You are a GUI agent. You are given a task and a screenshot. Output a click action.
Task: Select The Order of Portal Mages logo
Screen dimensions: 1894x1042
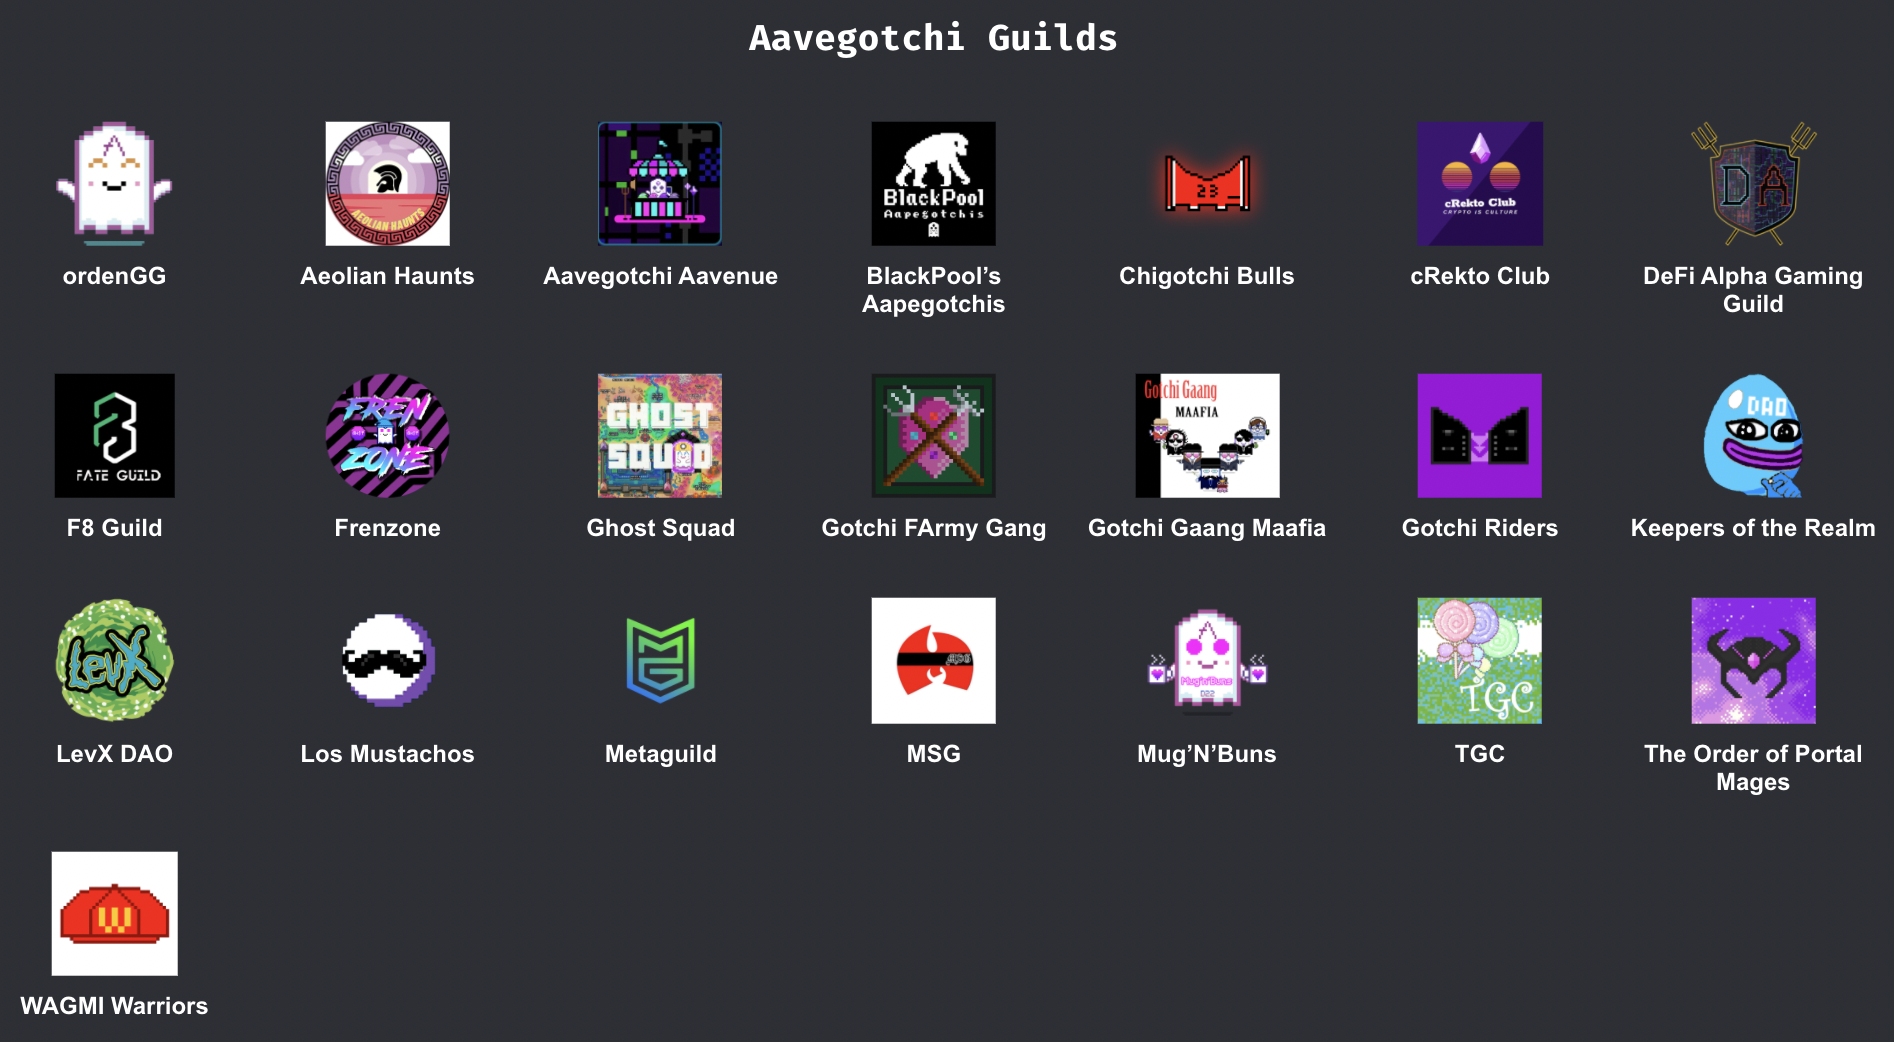(1753, 660)
